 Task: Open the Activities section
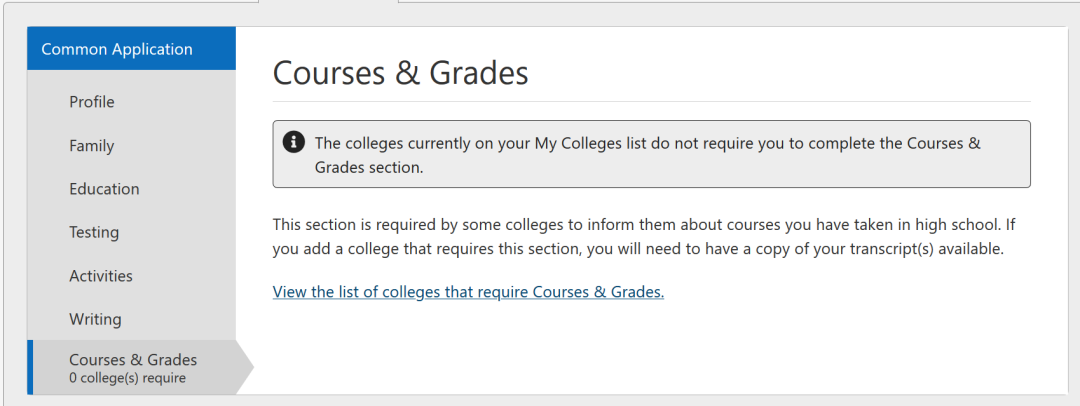tap(101, 276)
